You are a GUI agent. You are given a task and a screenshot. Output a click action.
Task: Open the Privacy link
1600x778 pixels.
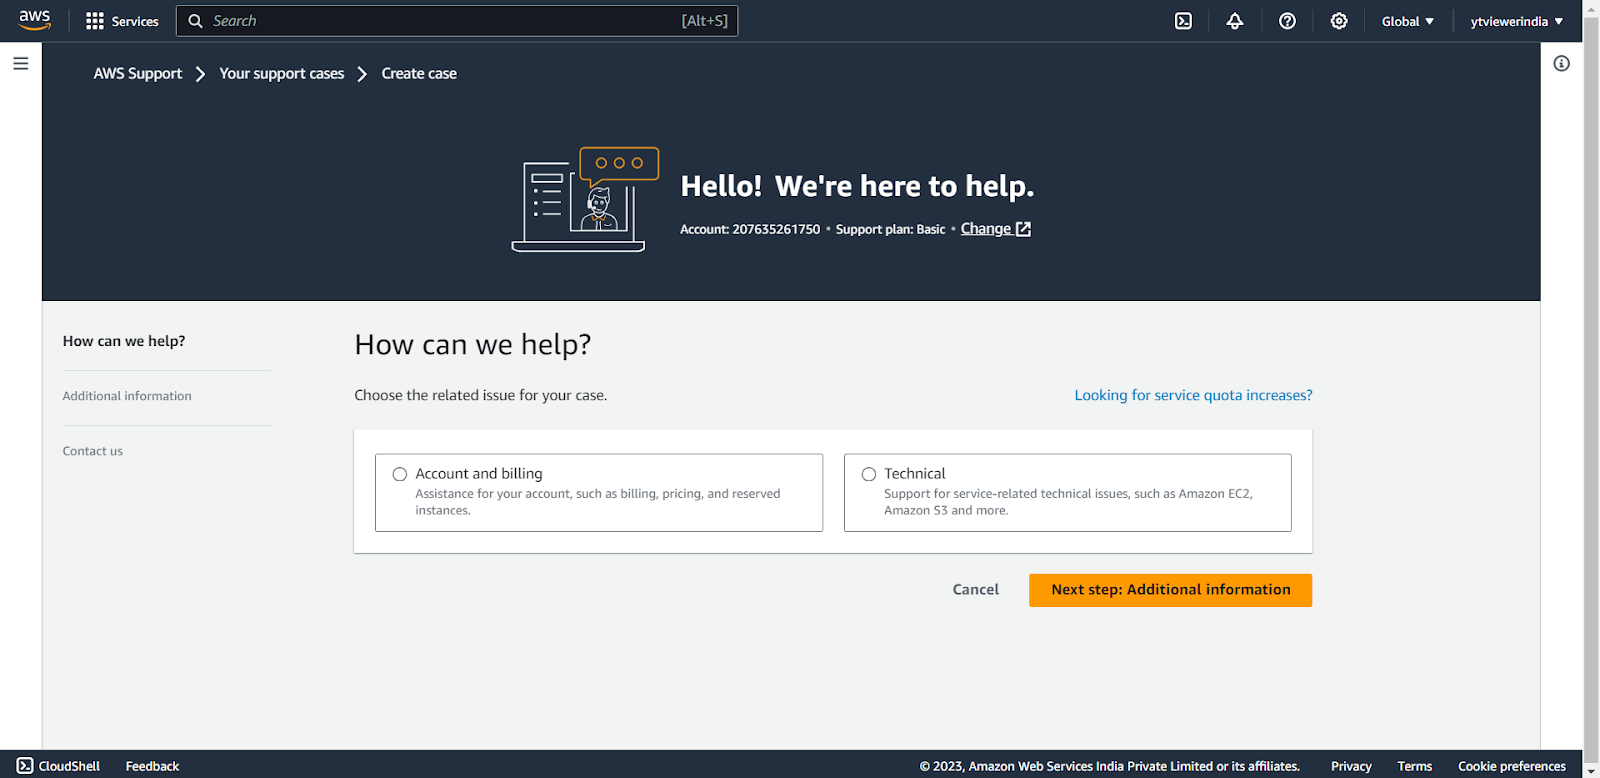1351,766
